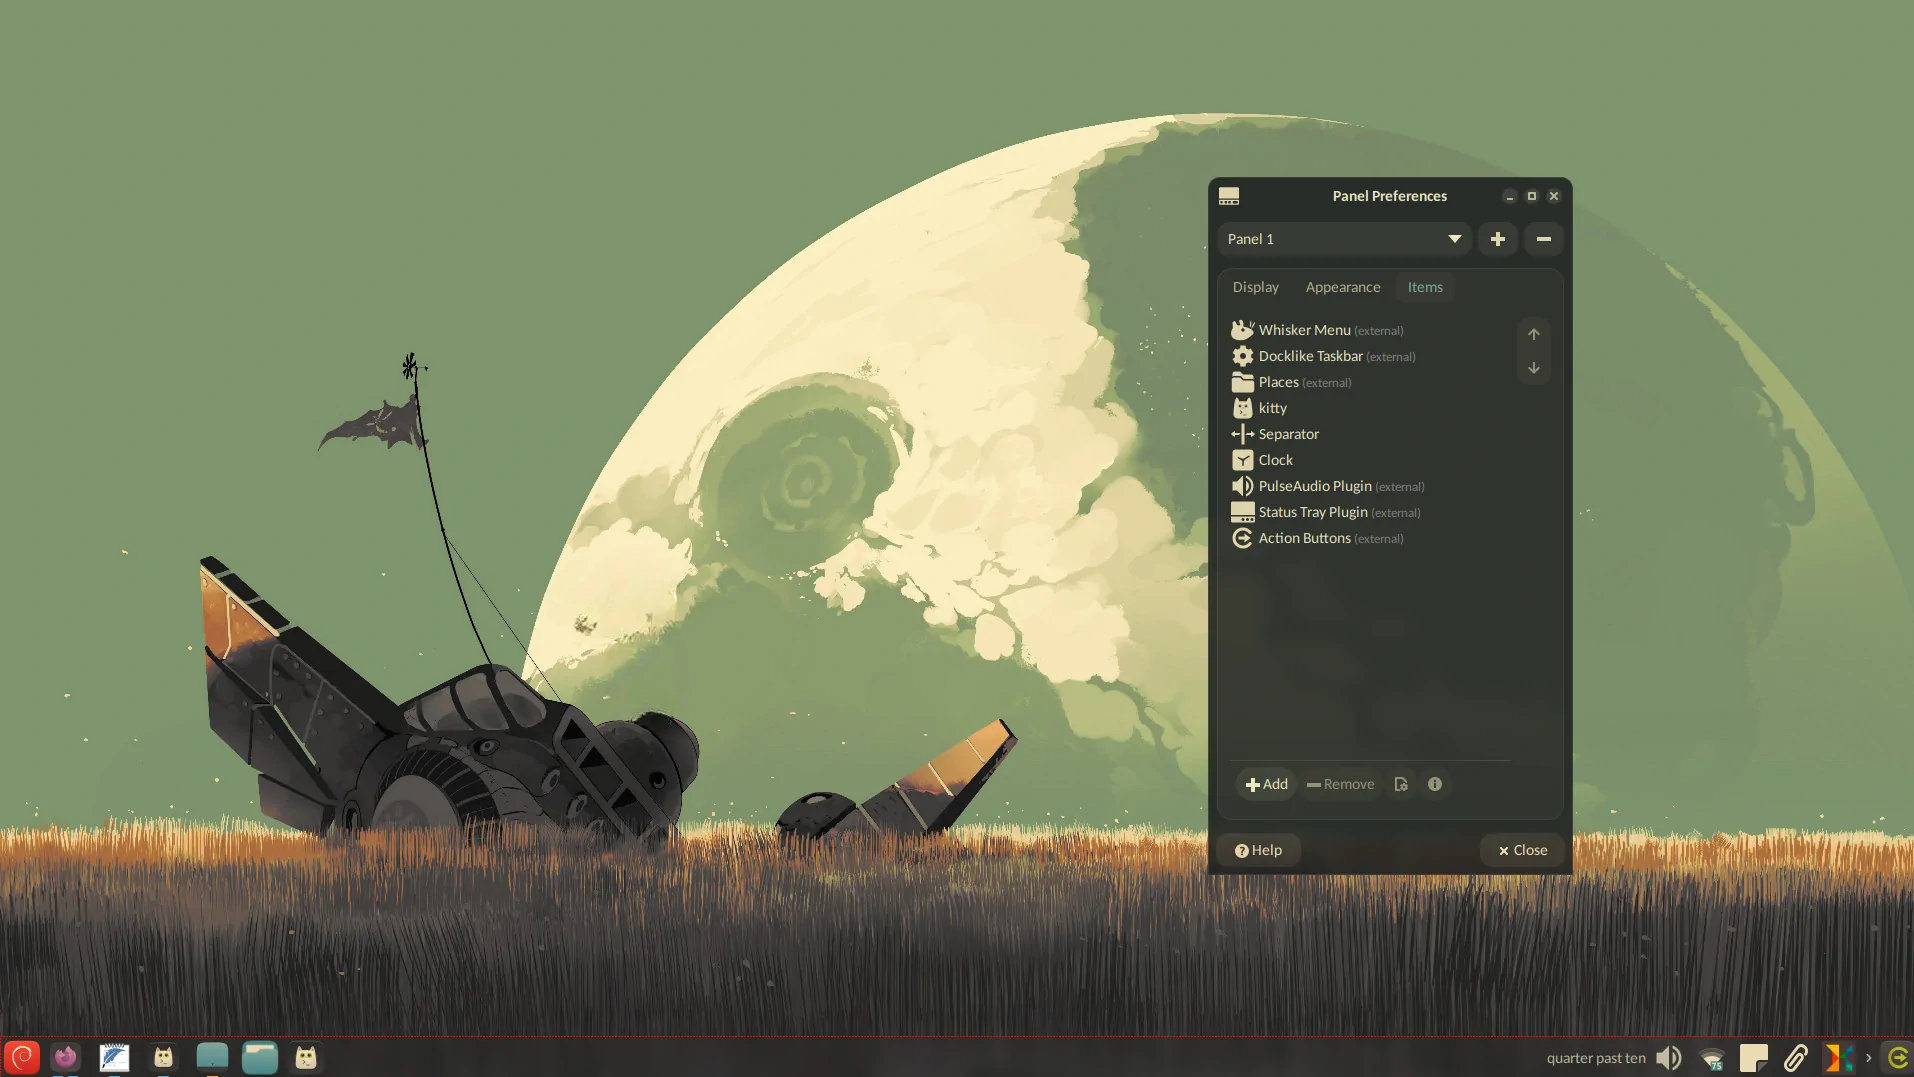Screen dimensions: 1914x1077
Task: Move the selected item up with the arrow
Action: [x=1533, y=334]
